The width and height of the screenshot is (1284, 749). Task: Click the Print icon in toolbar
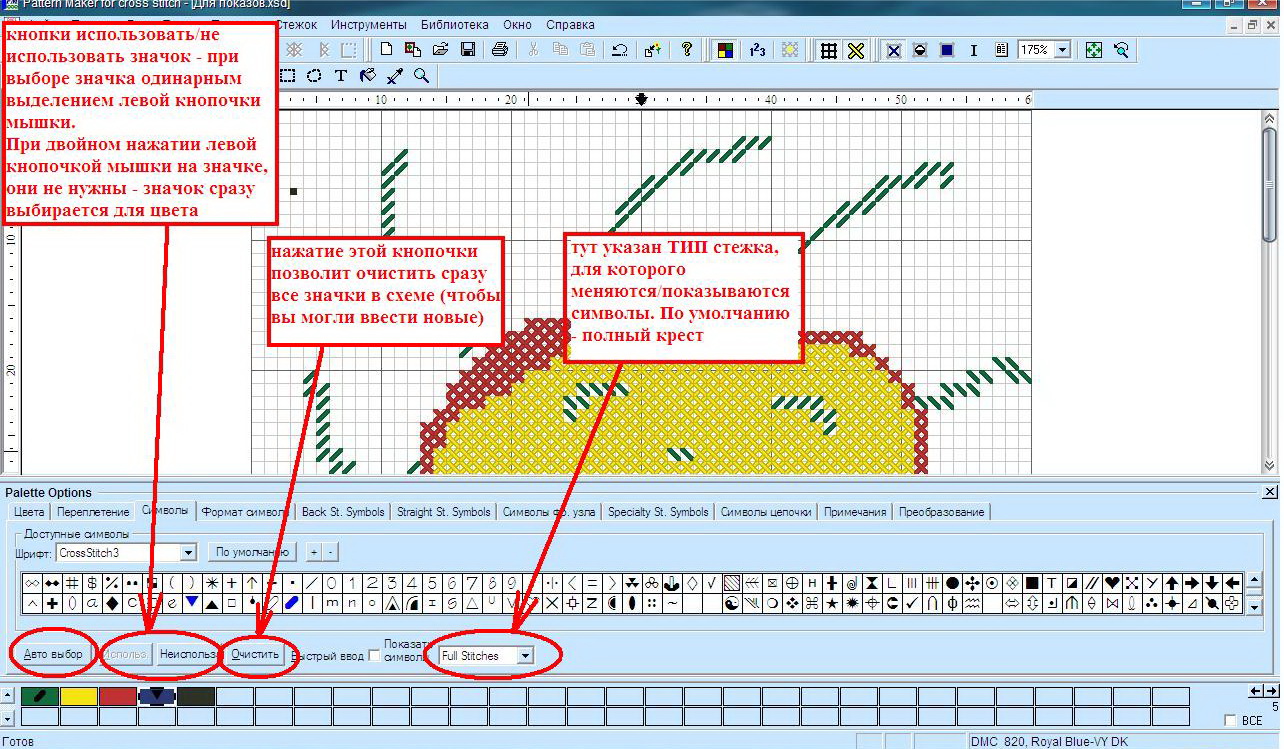(500, 50)
